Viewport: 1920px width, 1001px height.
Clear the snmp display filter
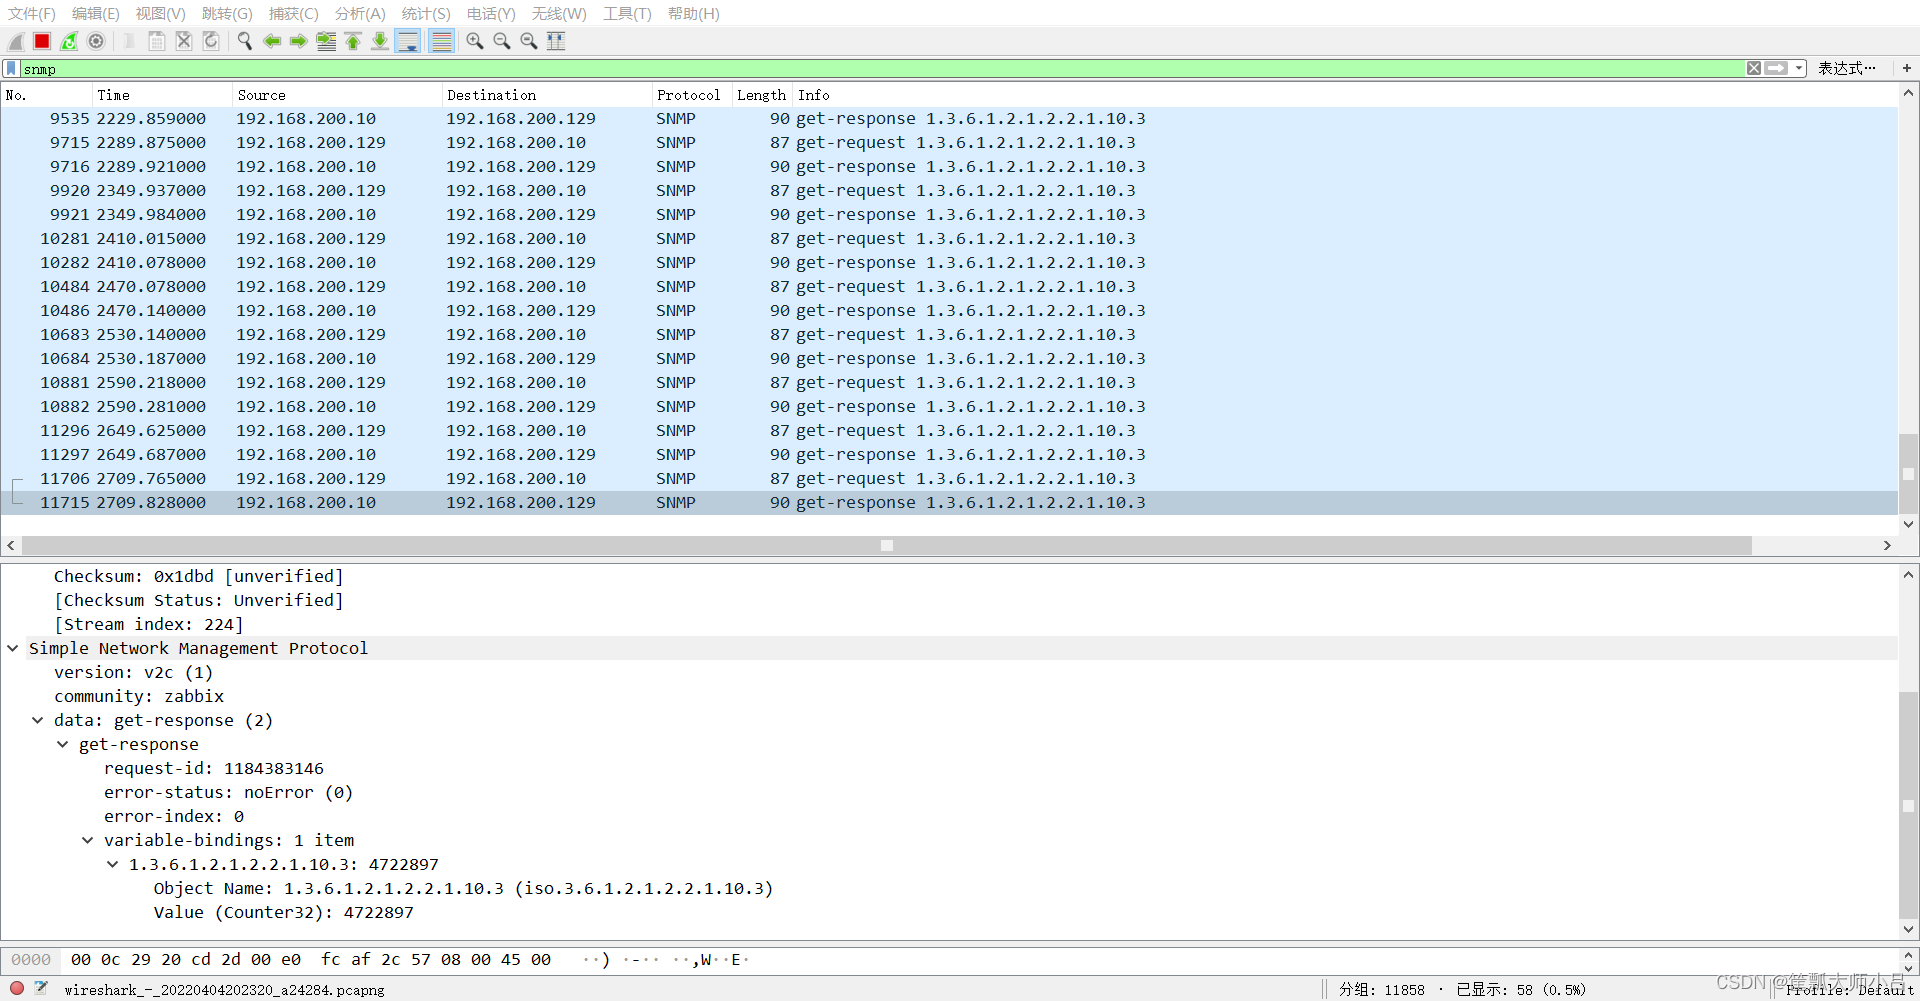[x=1754, y=68]
